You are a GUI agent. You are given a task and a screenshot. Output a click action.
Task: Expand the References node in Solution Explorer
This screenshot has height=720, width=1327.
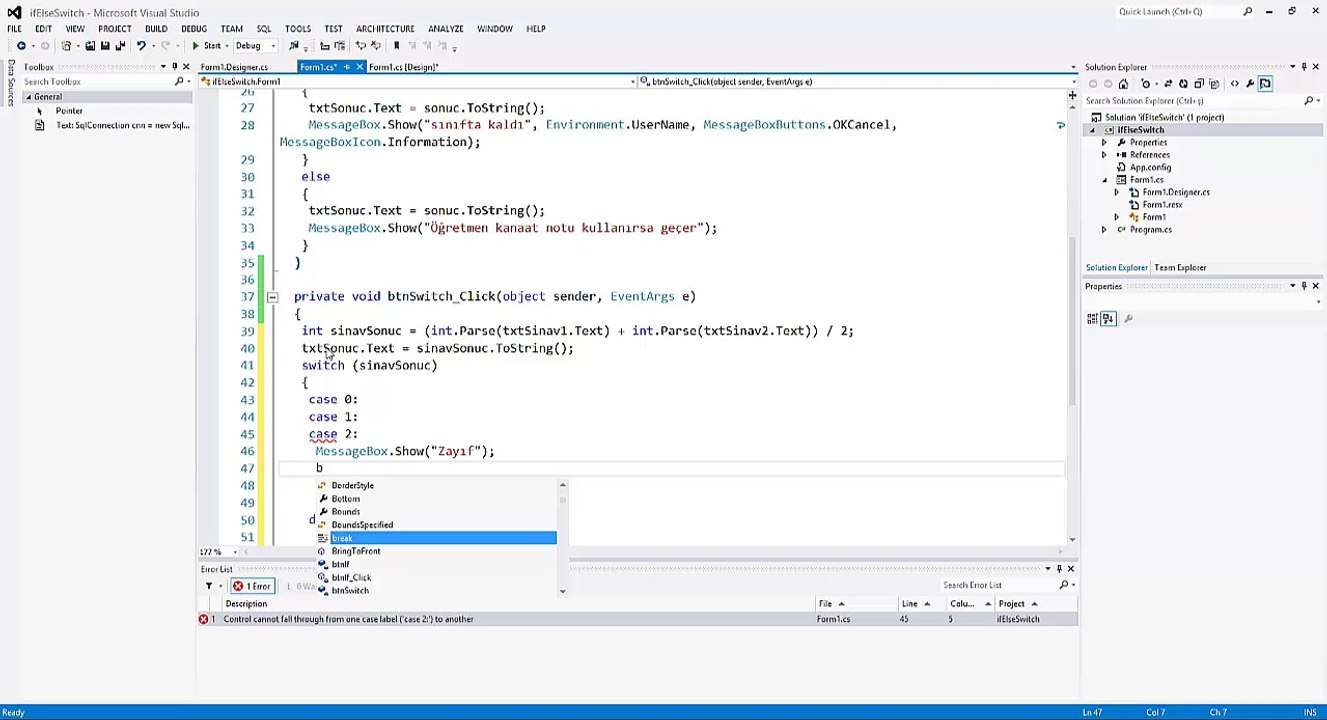click(1104, 155)
